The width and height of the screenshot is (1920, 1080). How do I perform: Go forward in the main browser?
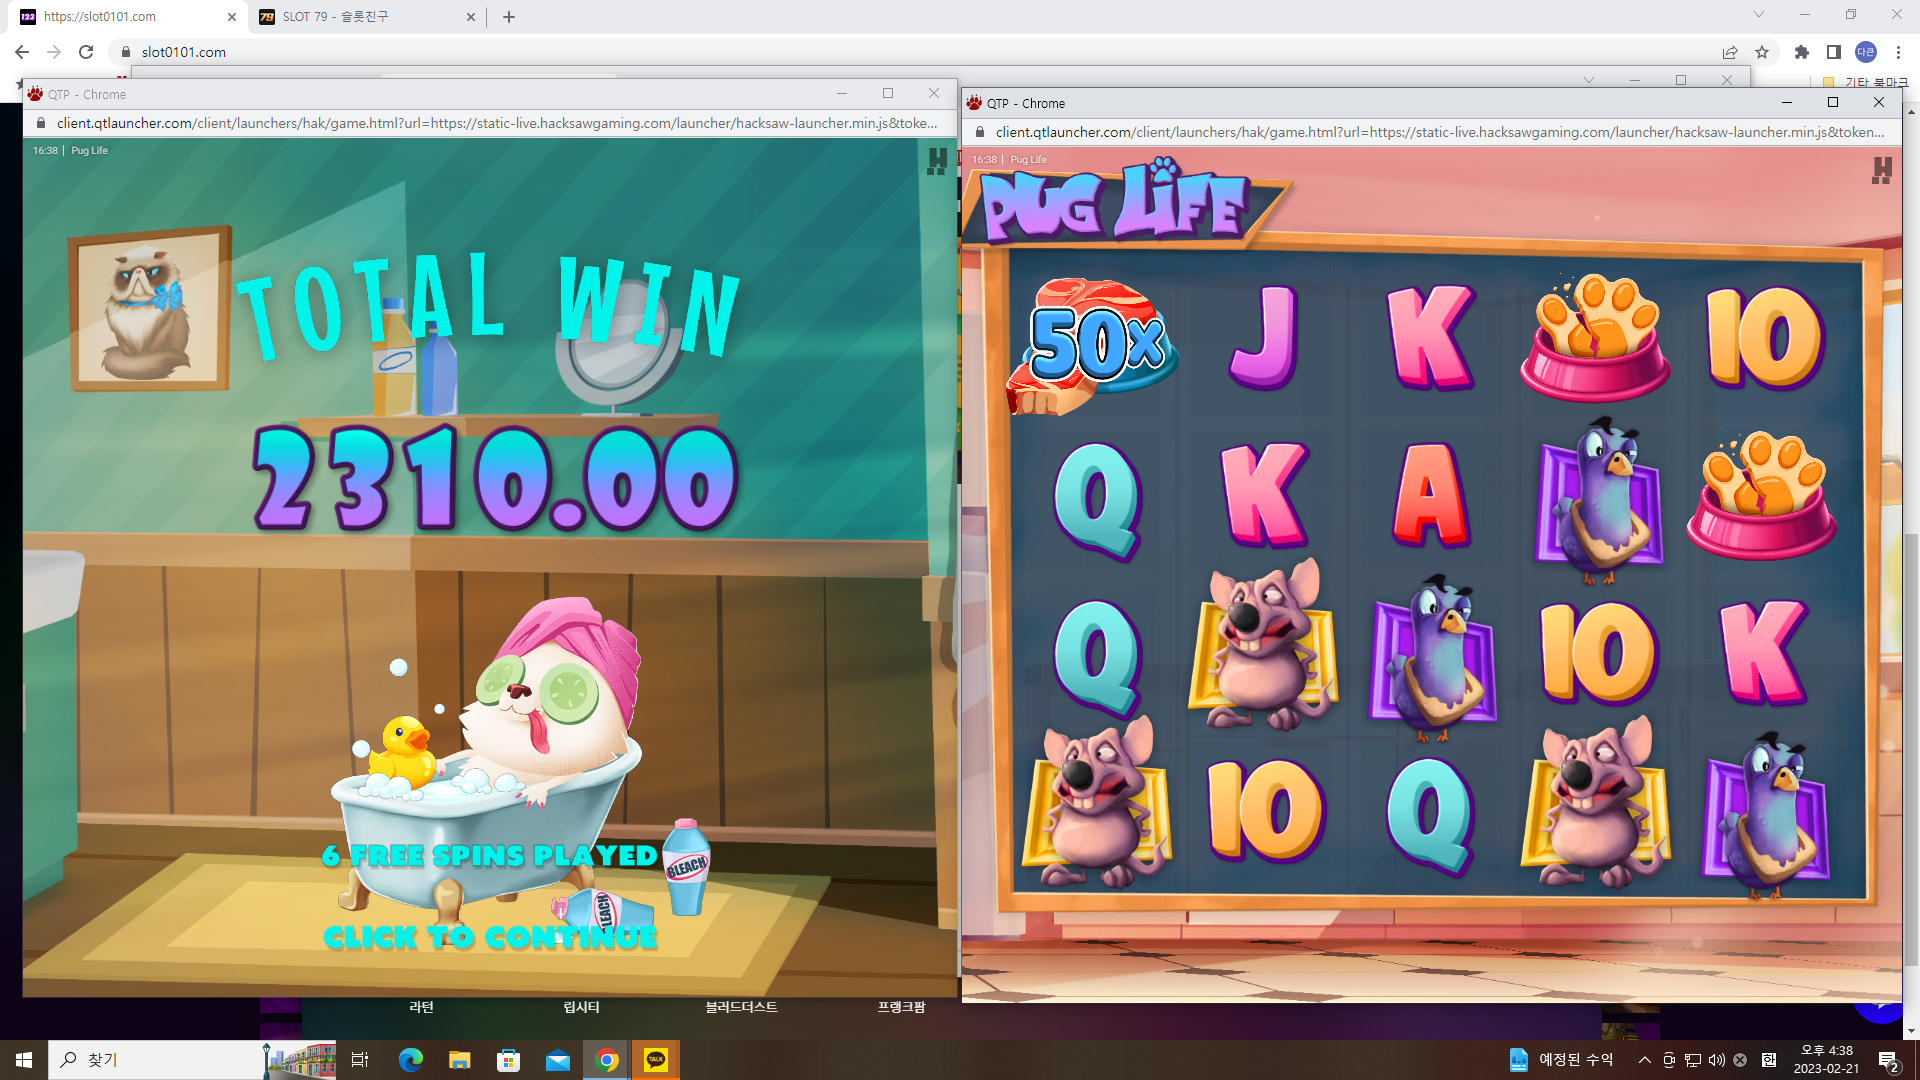(x=54, y=52)
